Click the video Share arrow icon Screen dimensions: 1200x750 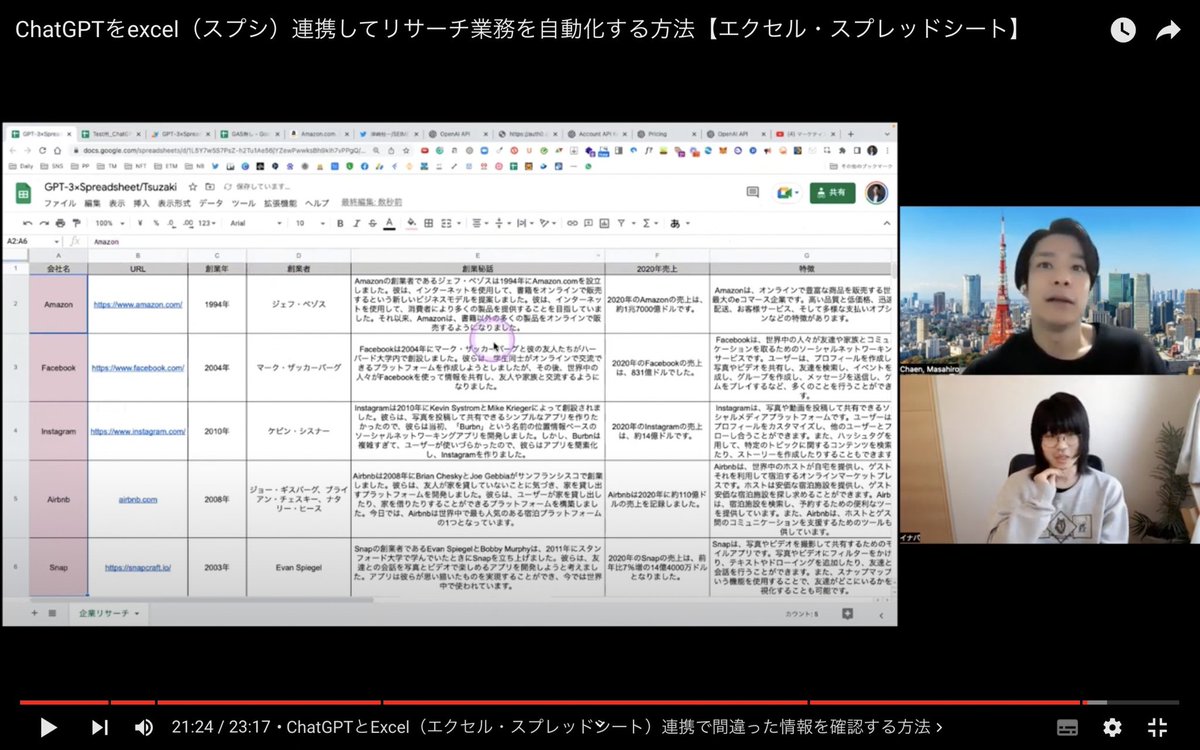1168,31
